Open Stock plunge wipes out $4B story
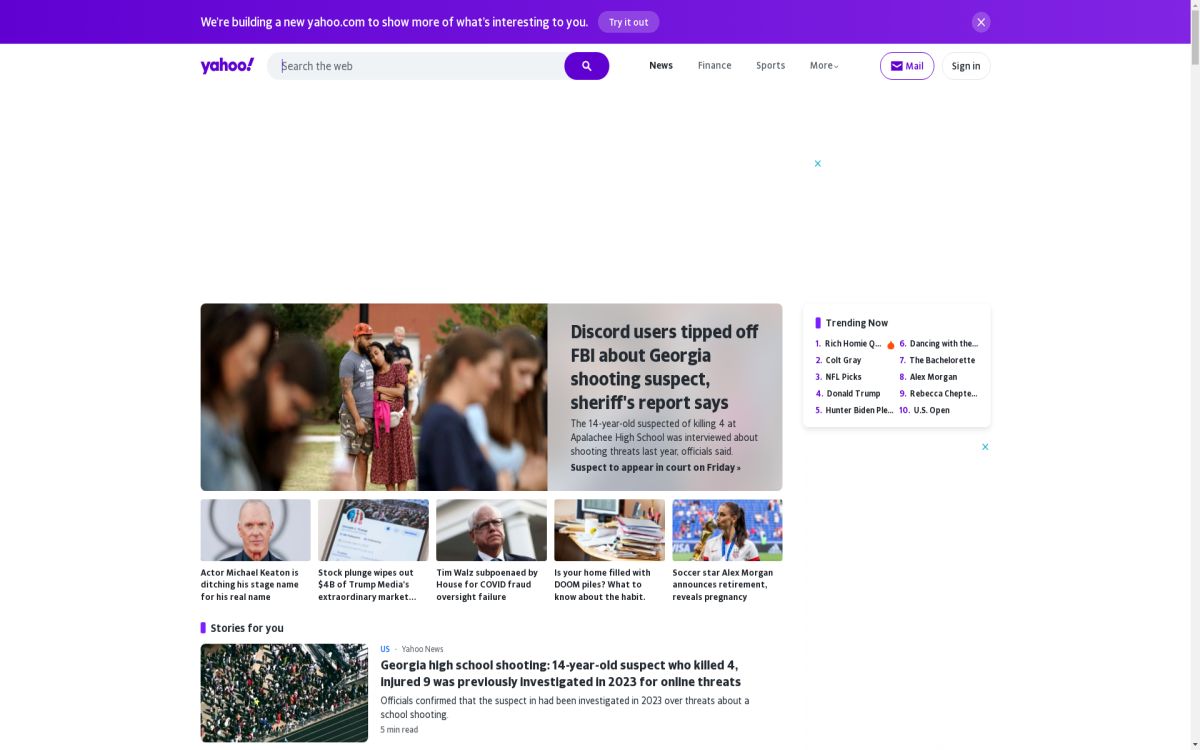 (367, 585)
